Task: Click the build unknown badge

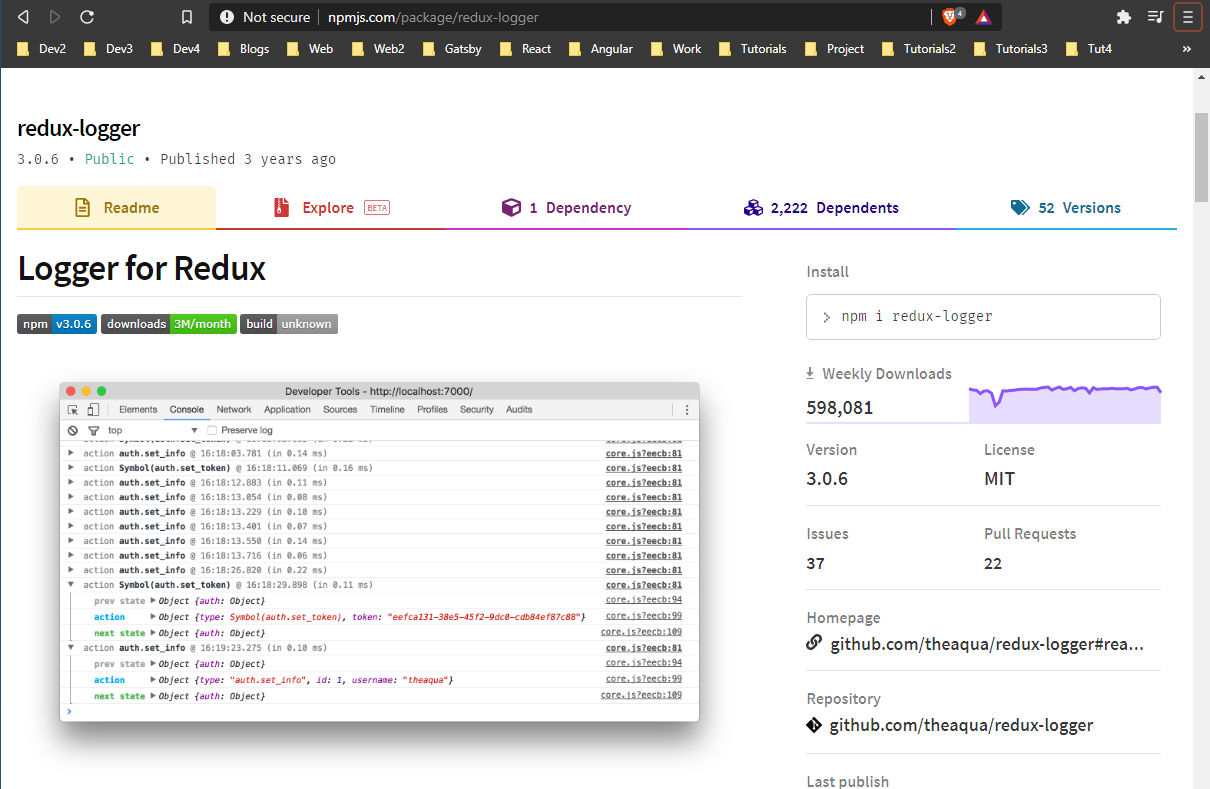Action: tap(289, 324)
